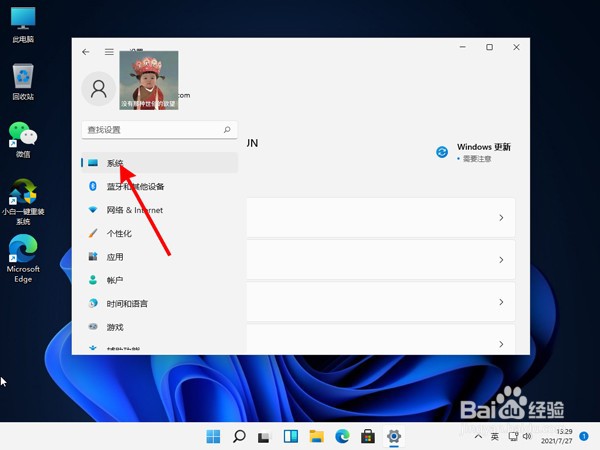
Task: Expand the third settings card chevron
Action: point(501,302)
